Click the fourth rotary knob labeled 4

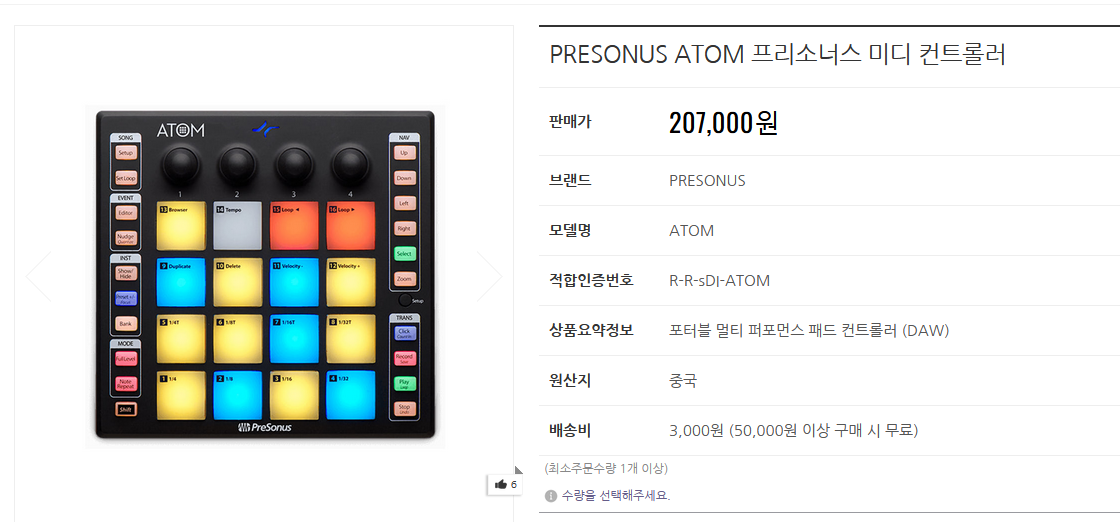point(351,163)
